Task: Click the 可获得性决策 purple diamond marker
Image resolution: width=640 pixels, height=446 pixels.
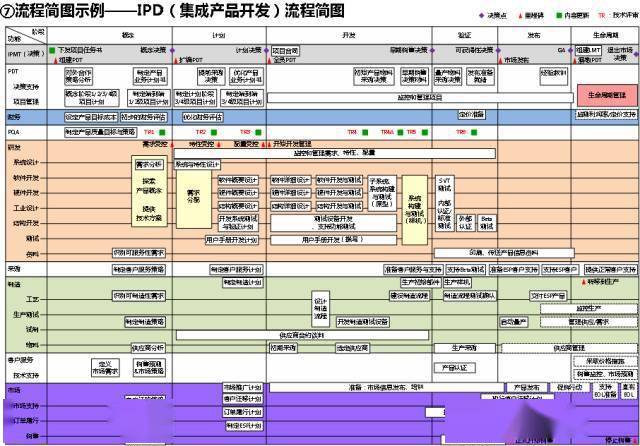Action: 498,50
